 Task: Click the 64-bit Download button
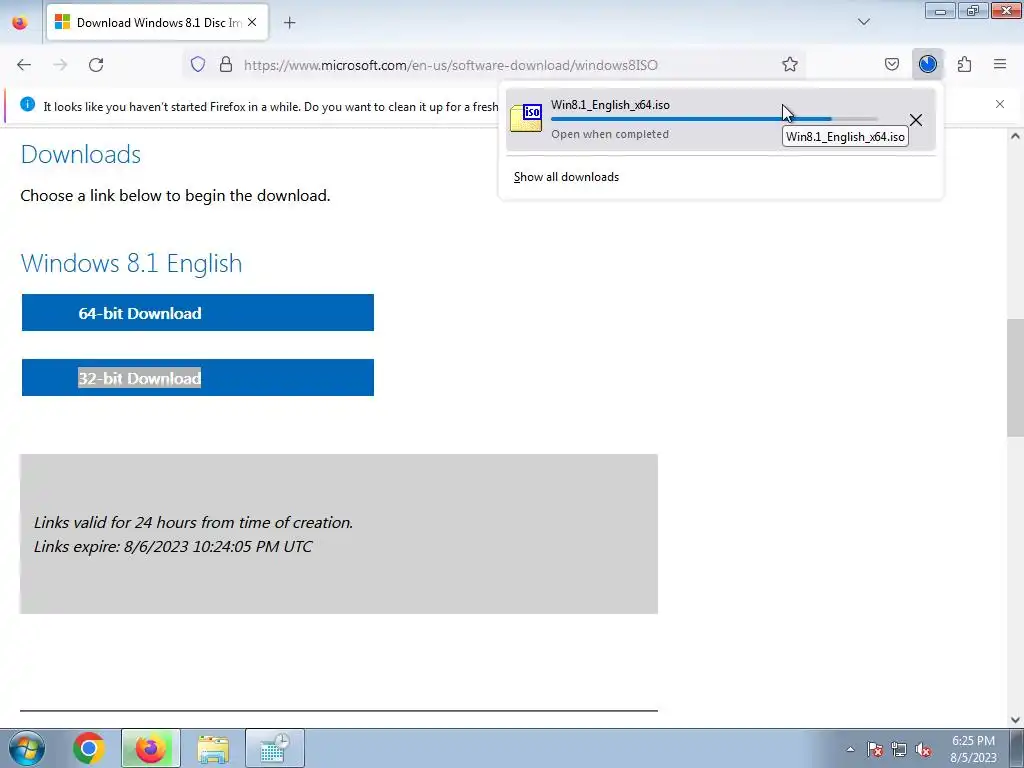[x=198, y=313]
